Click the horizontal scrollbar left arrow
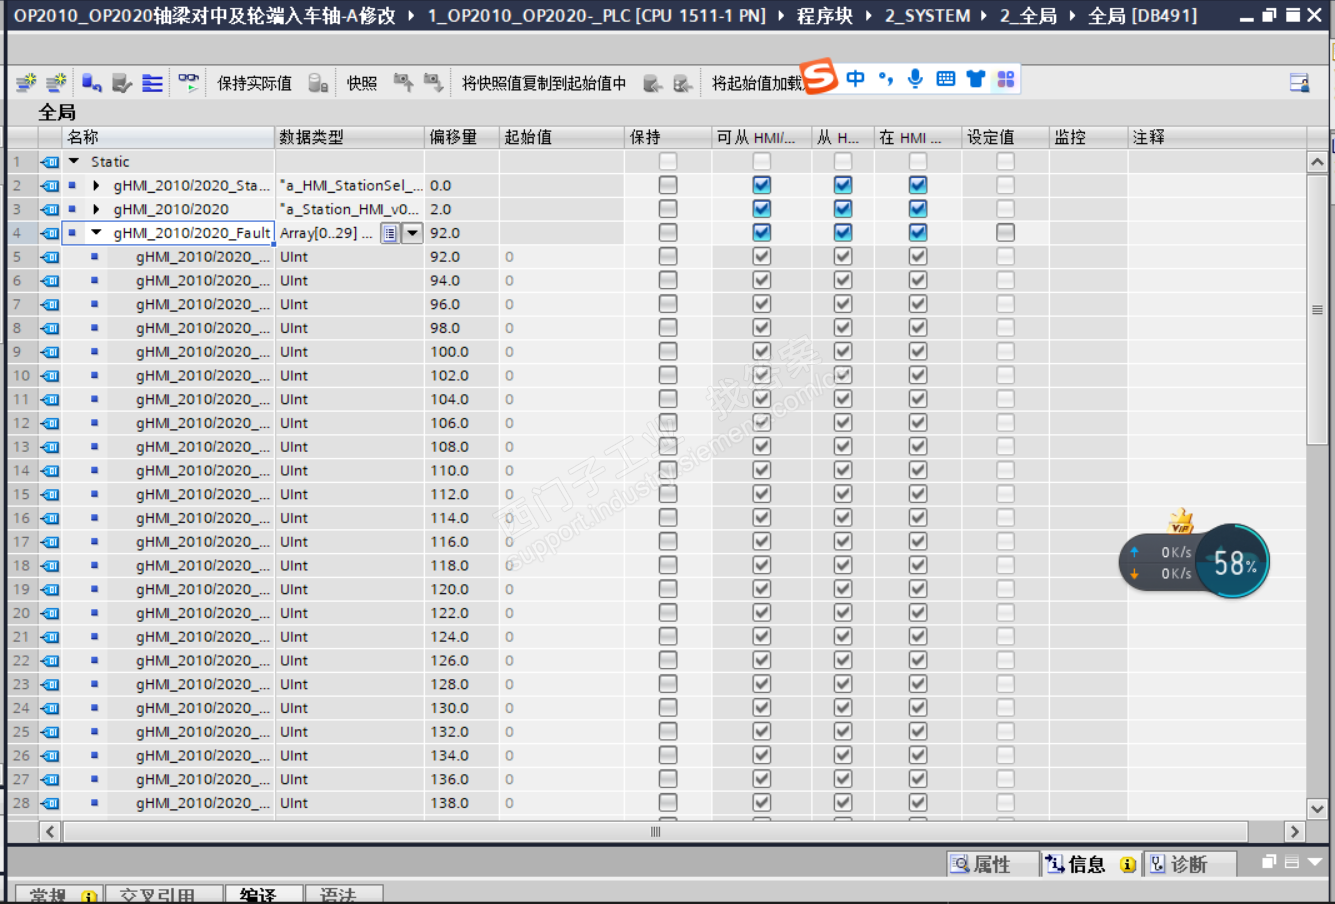Screen dimensions: 1335x904 coord(50,831)
